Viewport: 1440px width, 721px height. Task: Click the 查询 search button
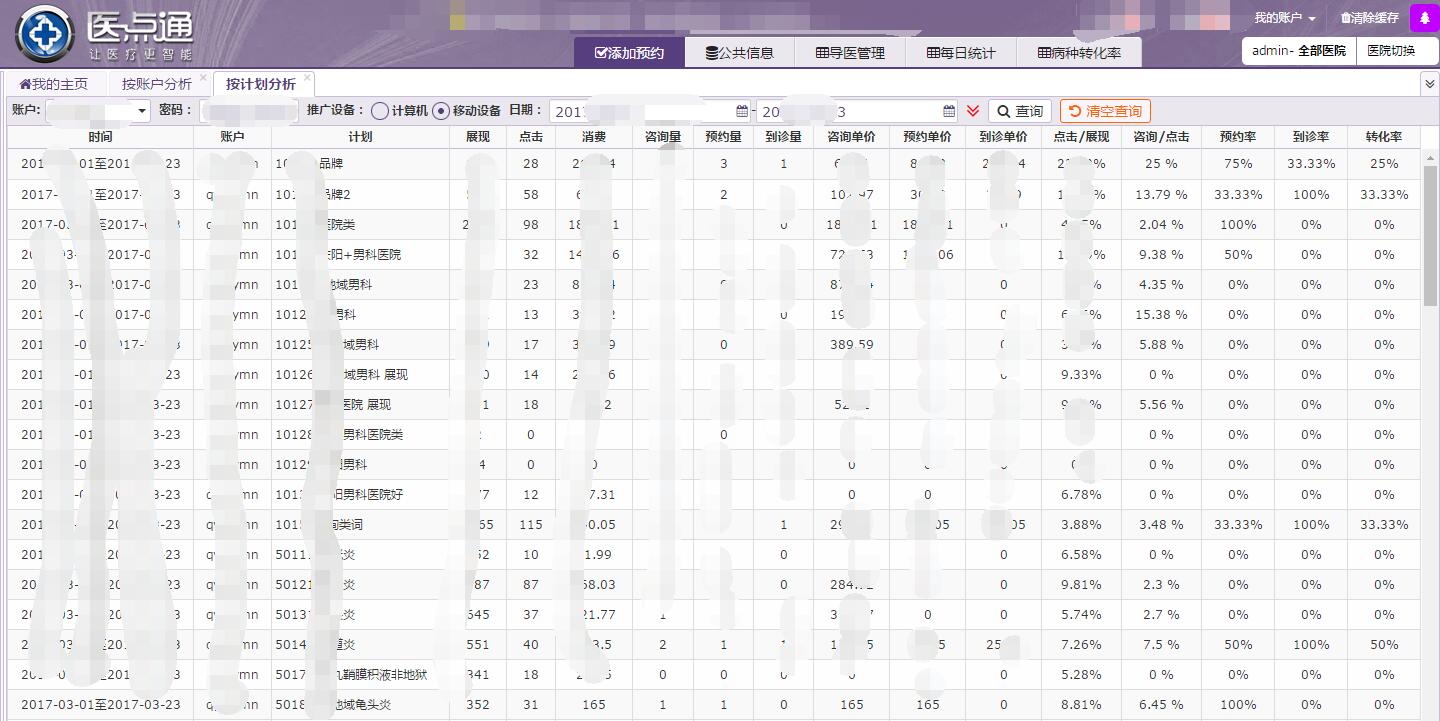coord(1019,111)
